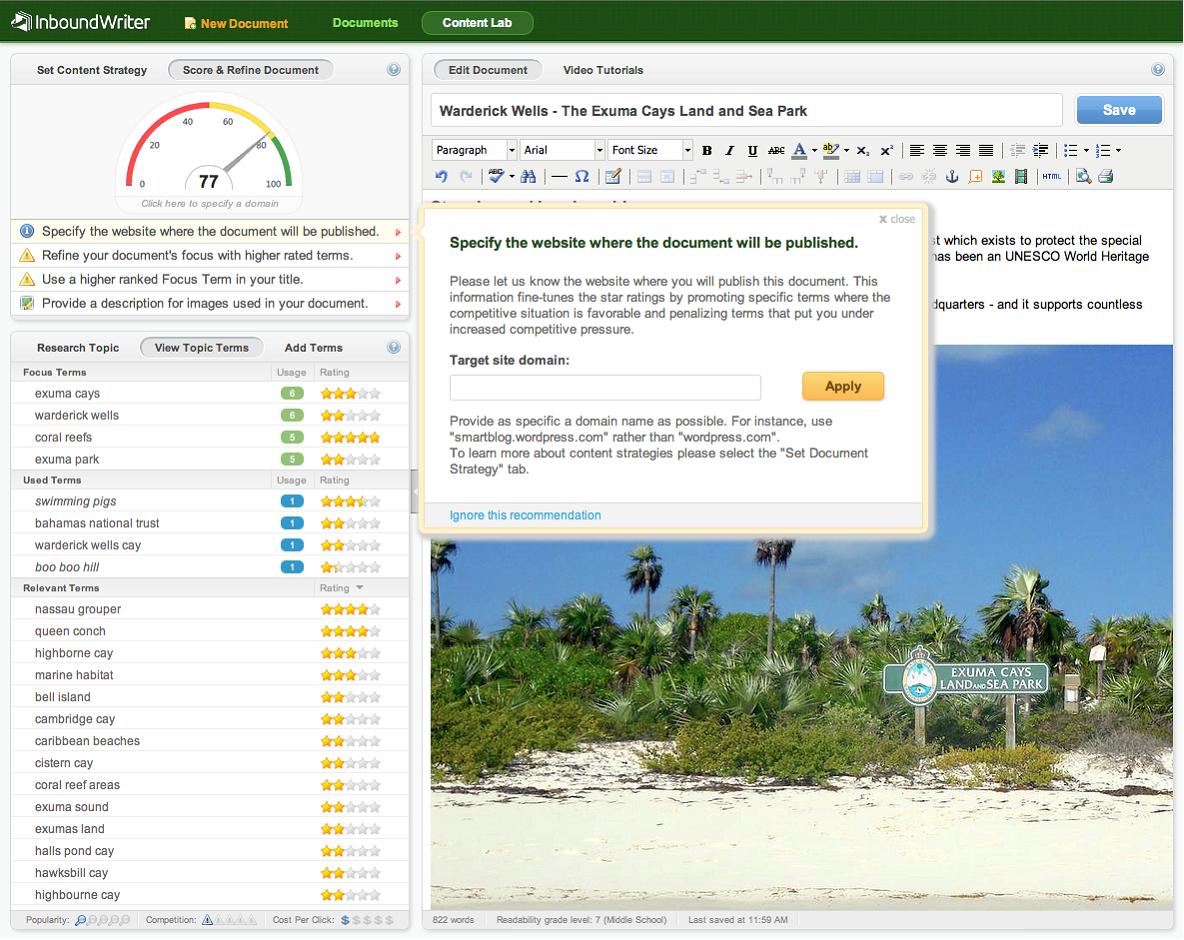The image size is (1184, 940).
Task: Open find and replace binoculars icon
Action: (x=528, y=176)
